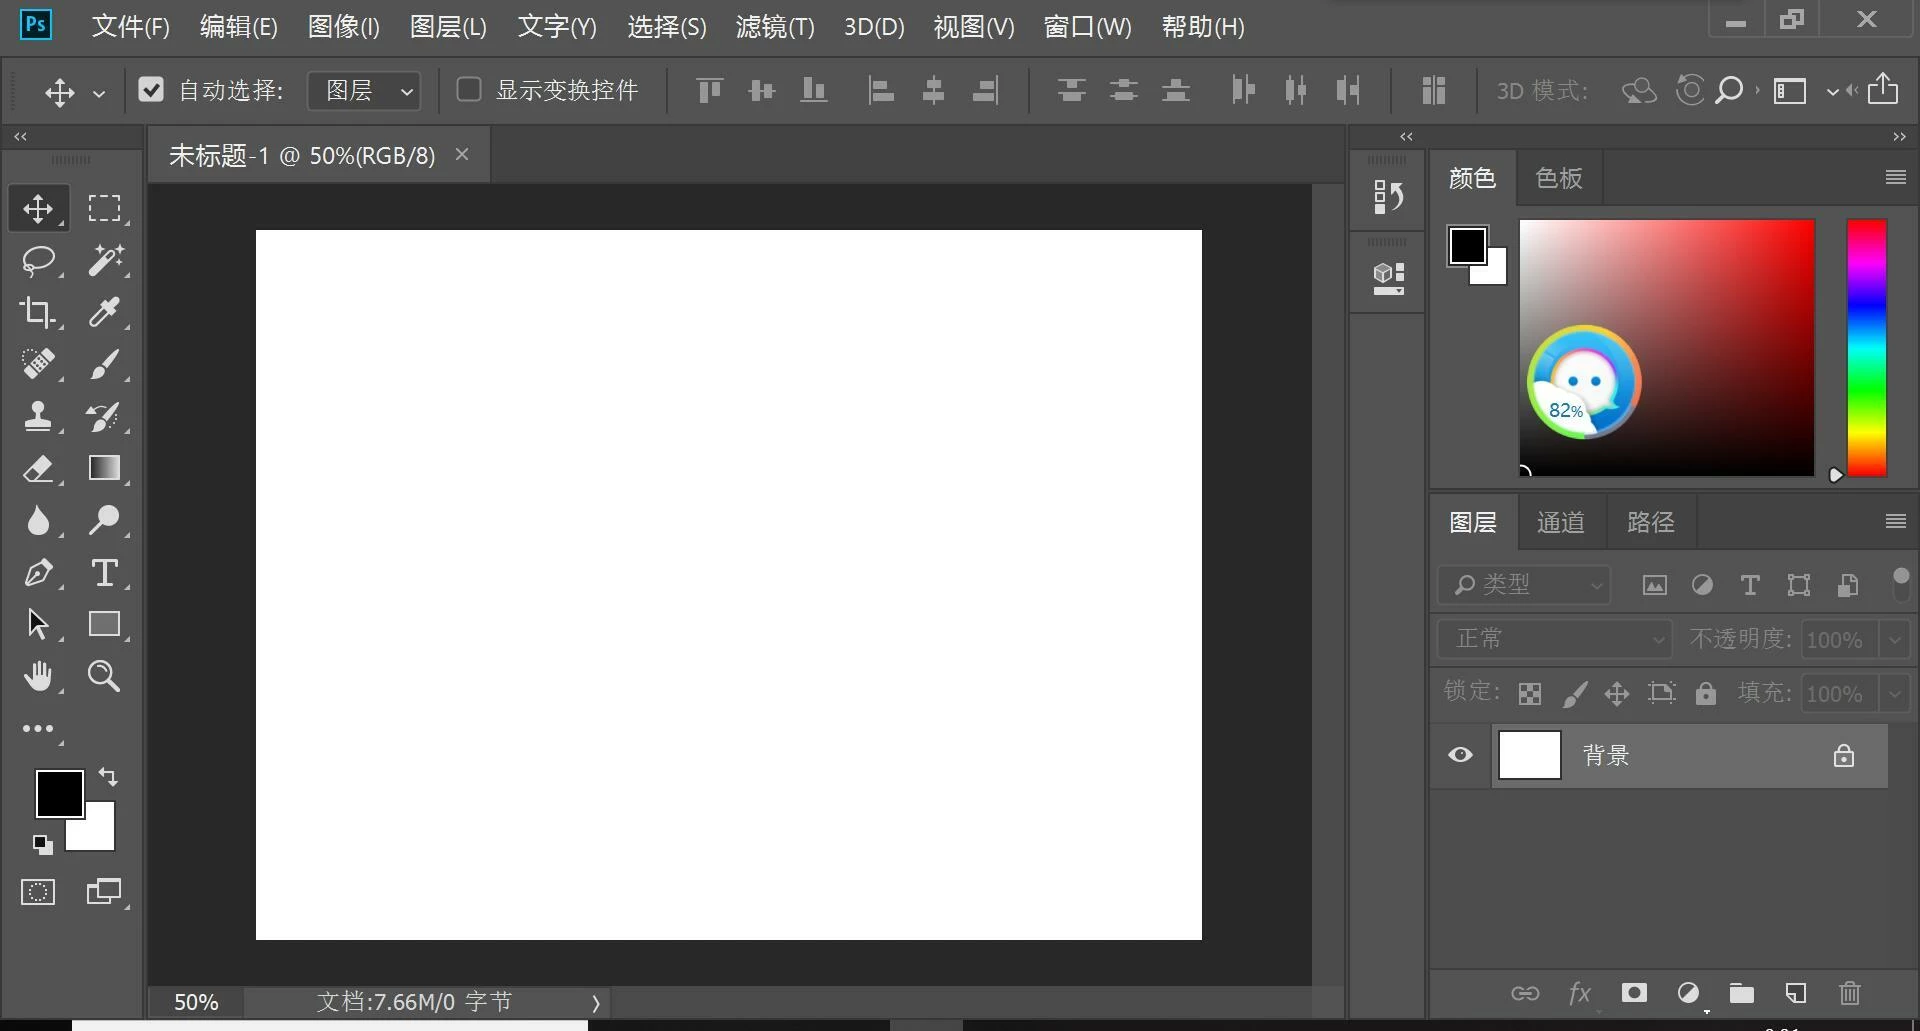The image size is (1920, 1031).
Task: Reset default foreground and background colors
Action: pyautogui.click(x=42, y=845)
